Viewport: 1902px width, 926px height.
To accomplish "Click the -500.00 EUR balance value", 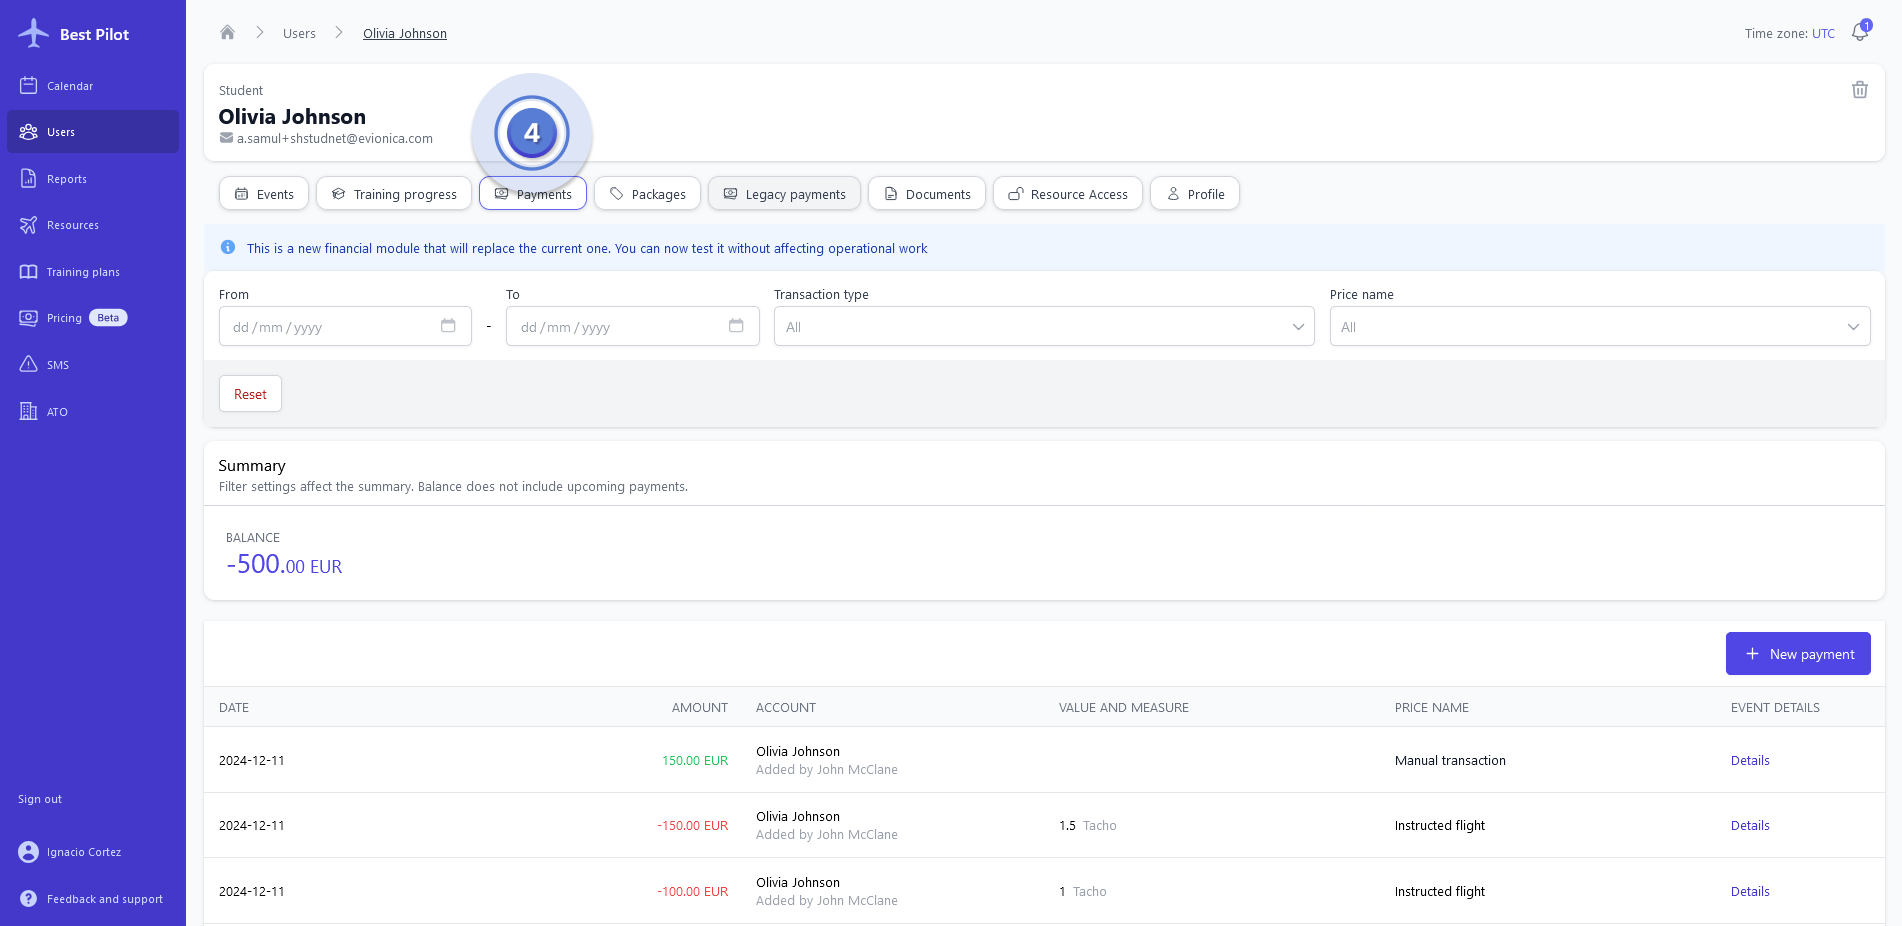I will pyautogui.click(x=284, y=564).
